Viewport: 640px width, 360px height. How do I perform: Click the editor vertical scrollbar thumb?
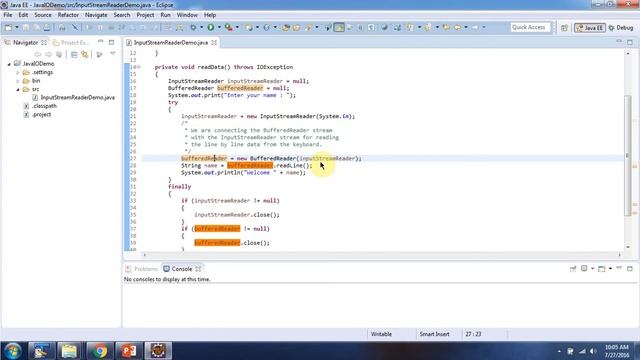[628, 155]
